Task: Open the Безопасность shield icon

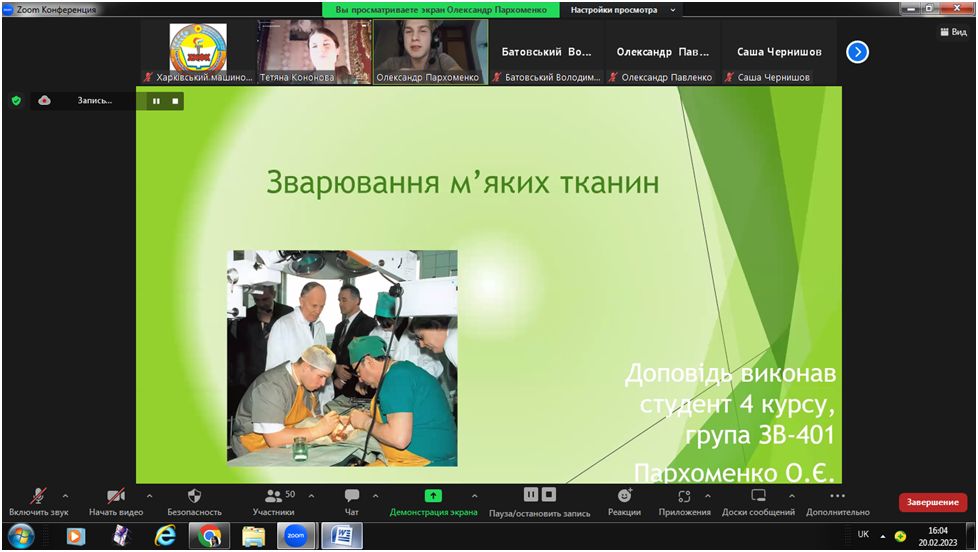Action: 195,496
